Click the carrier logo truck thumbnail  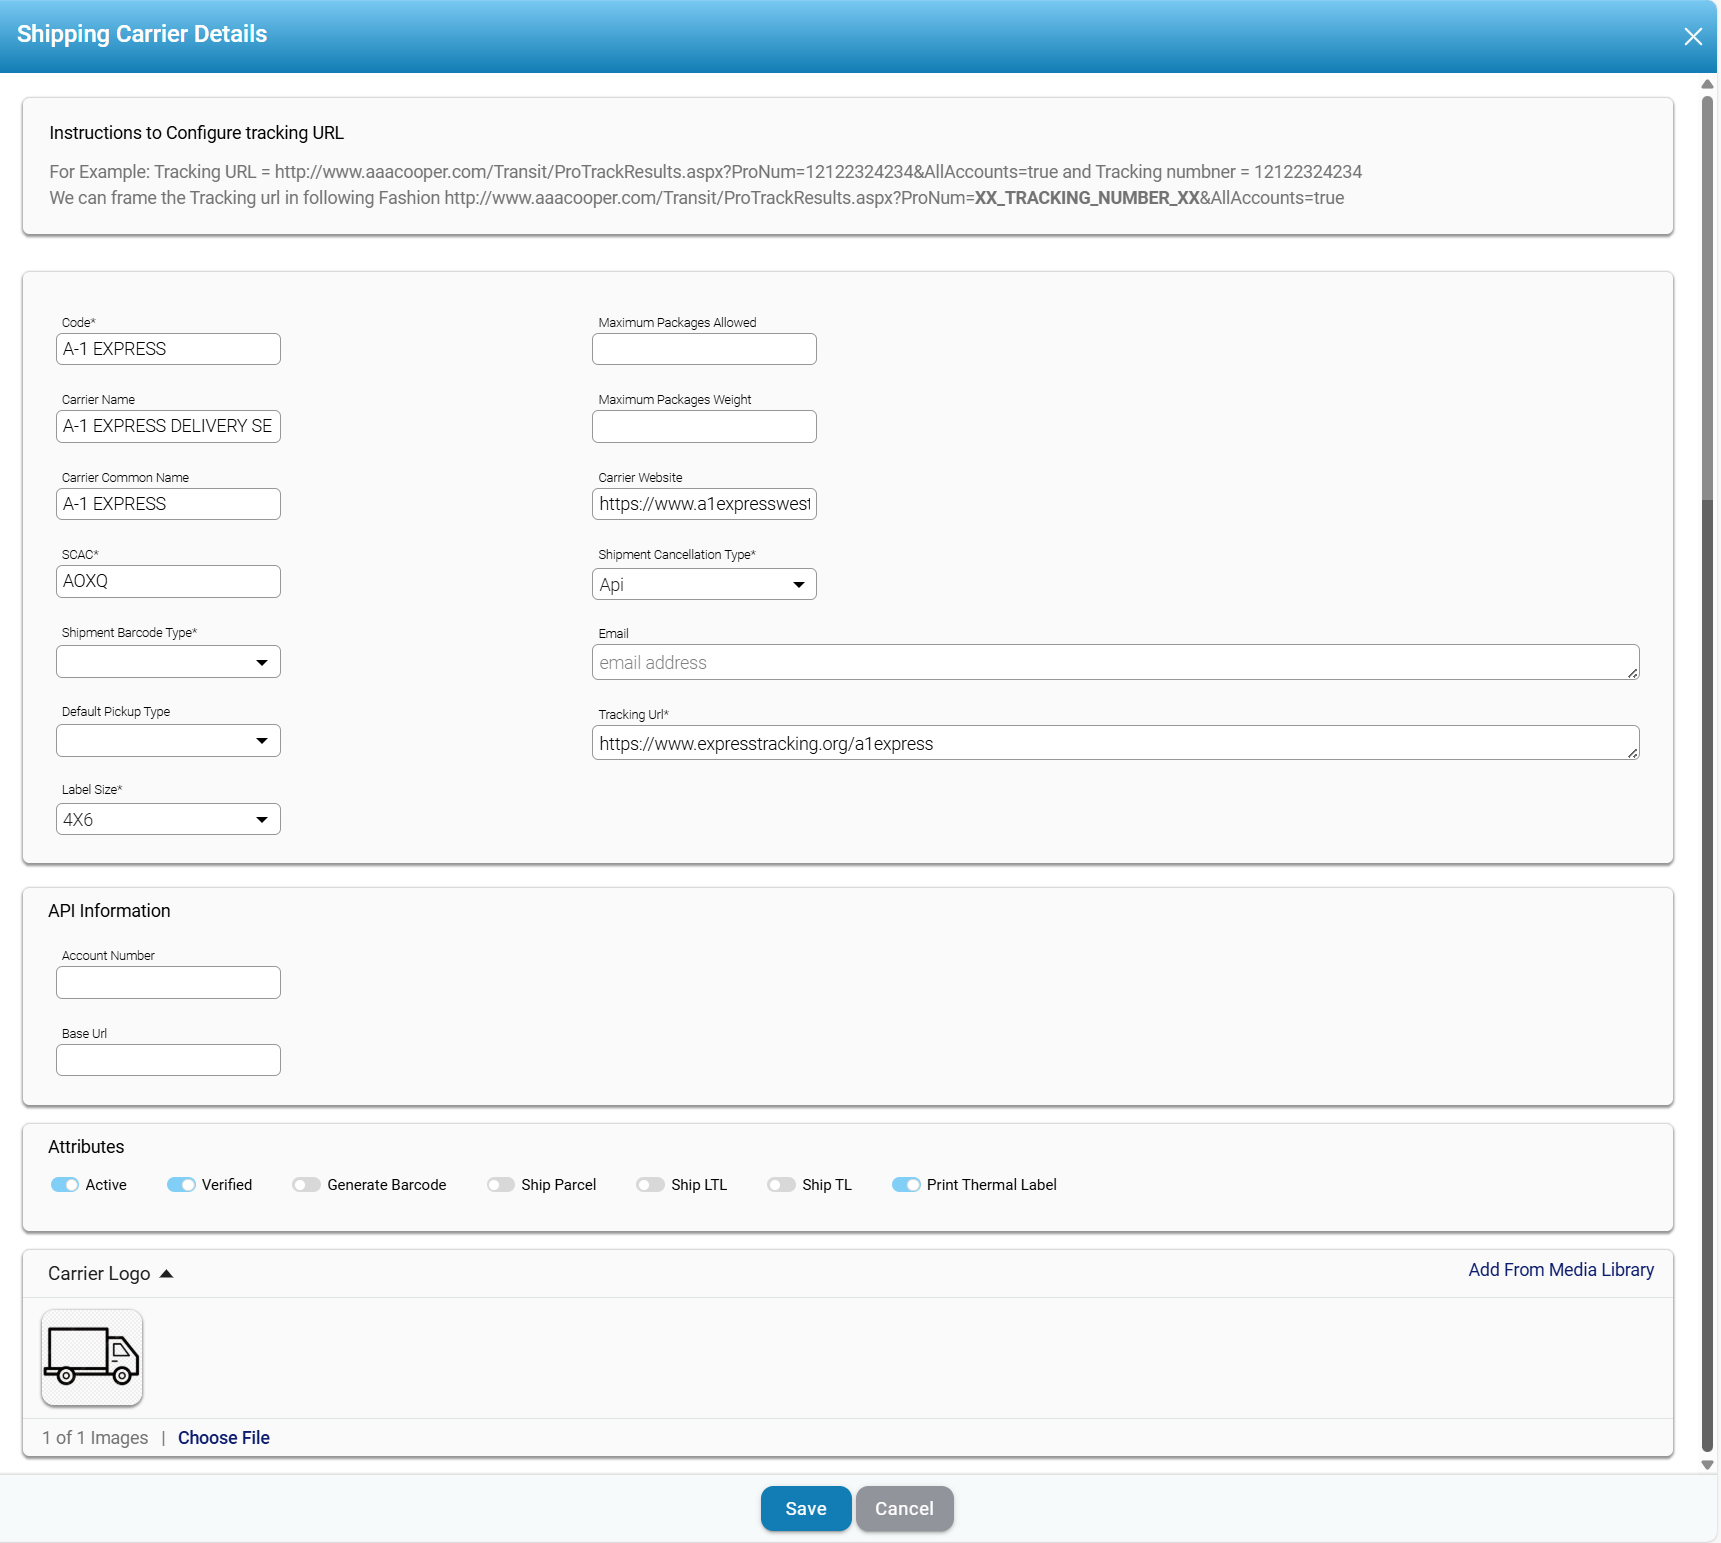coord(92,1357)
